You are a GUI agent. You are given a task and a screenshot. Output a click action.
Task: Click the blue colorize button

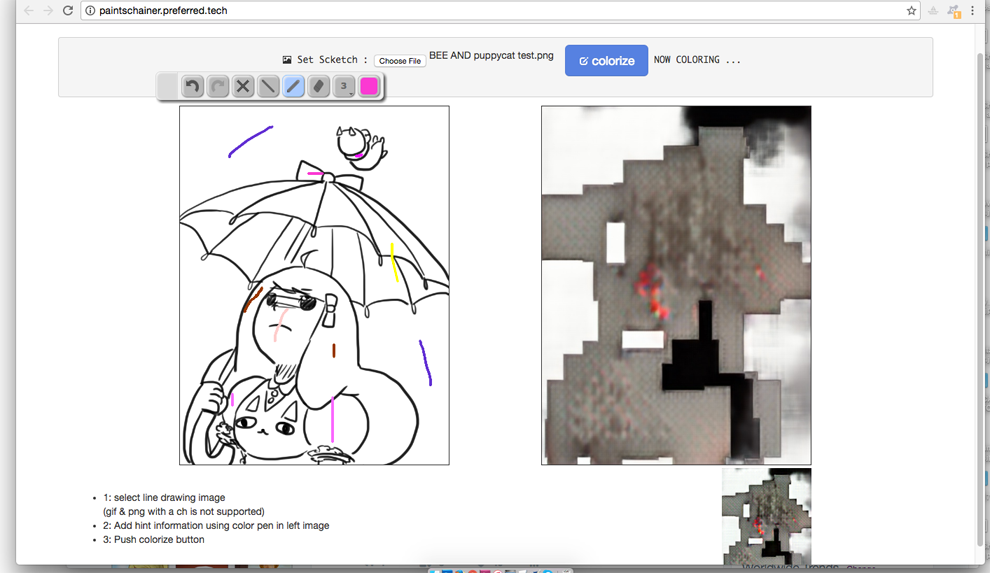pos(606,61)
